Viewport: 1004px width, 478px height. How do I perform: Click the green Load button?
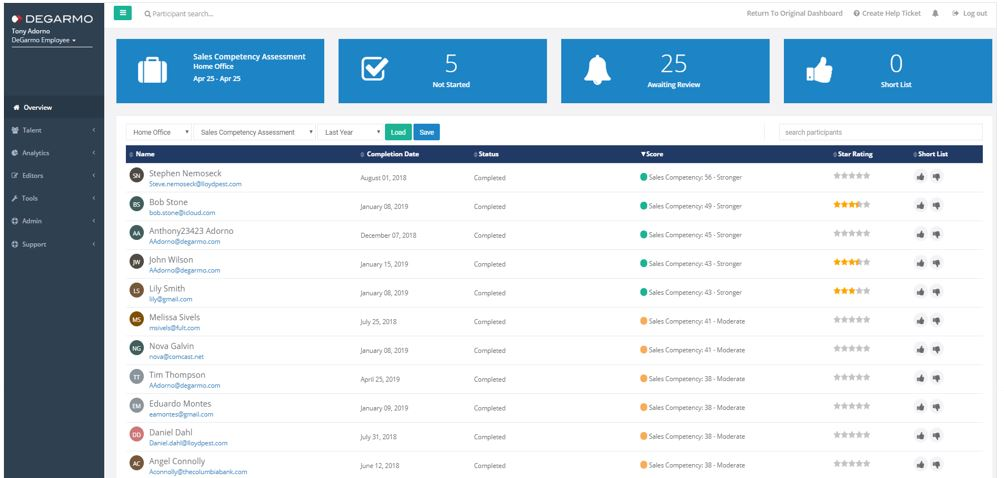(398, 132)
